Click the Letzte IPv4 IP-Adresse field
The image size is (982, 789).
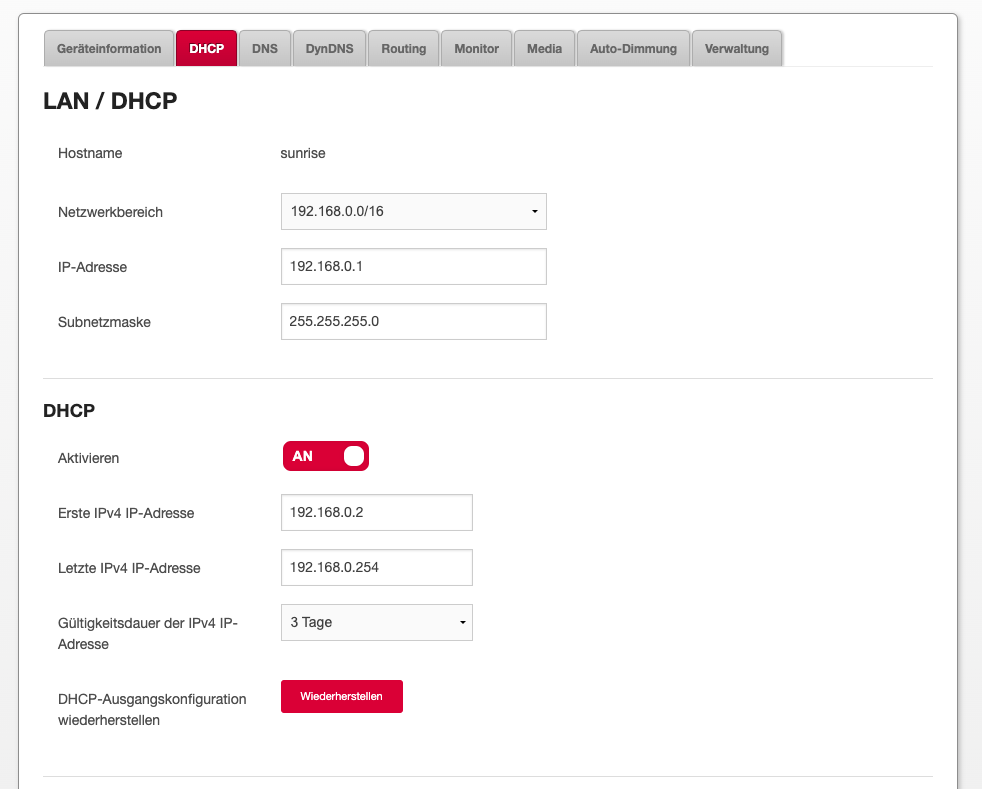click(376, 567)
